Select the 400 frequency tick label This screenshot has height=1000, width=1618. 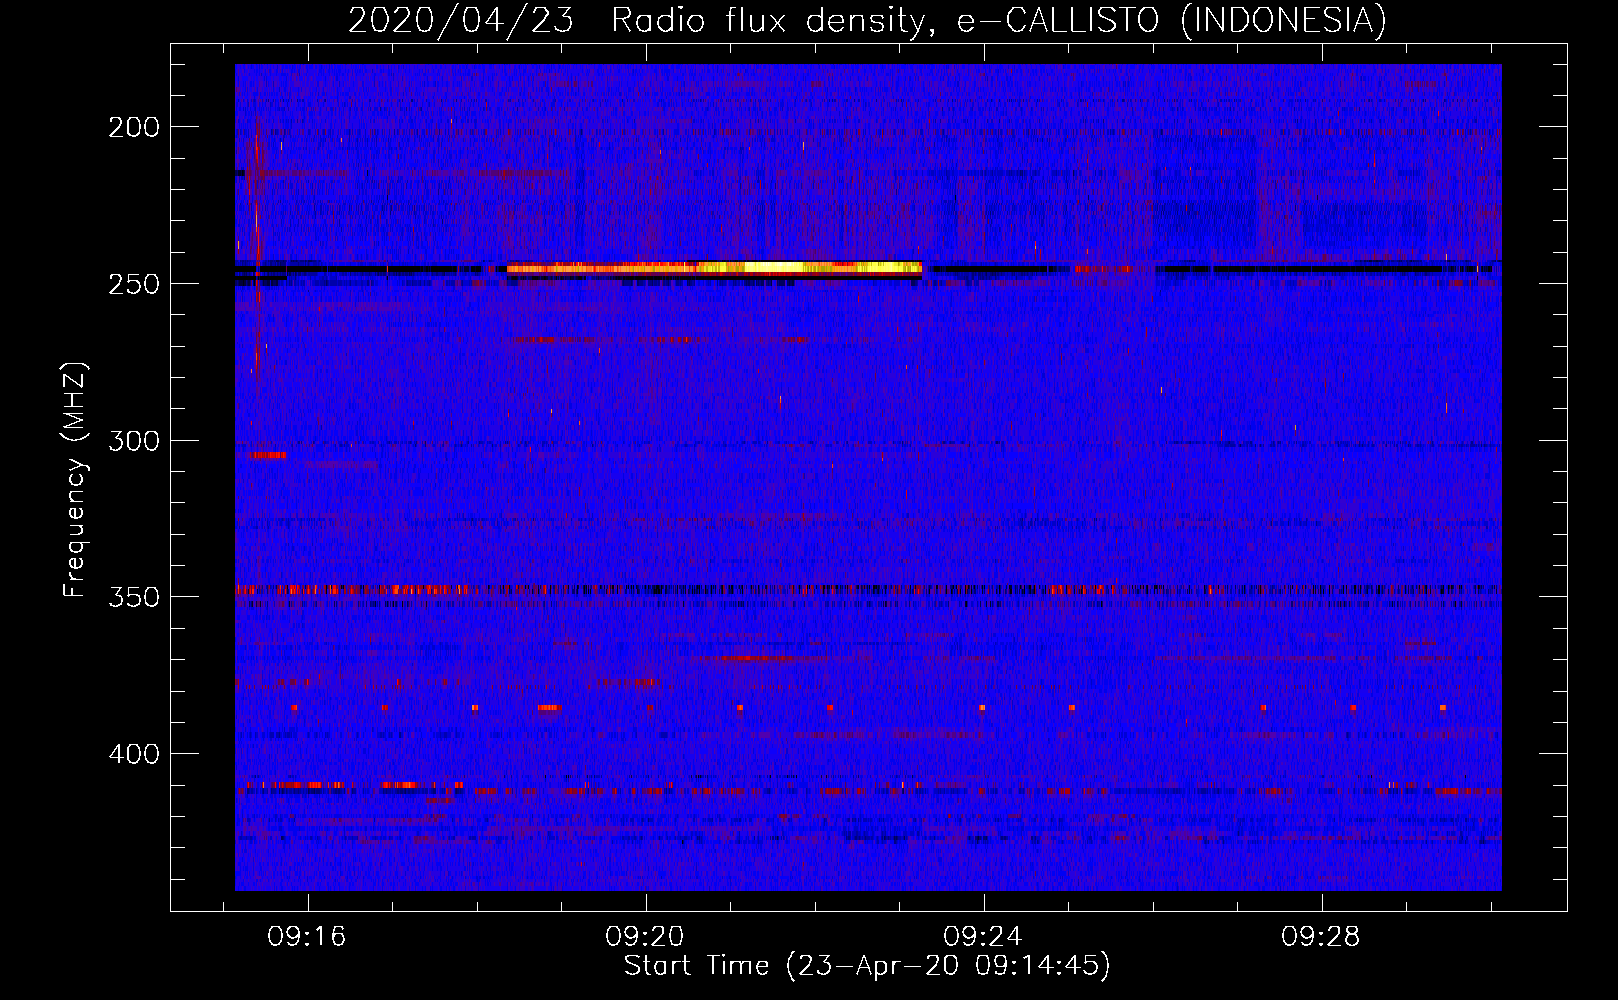(x=134, y=754)
